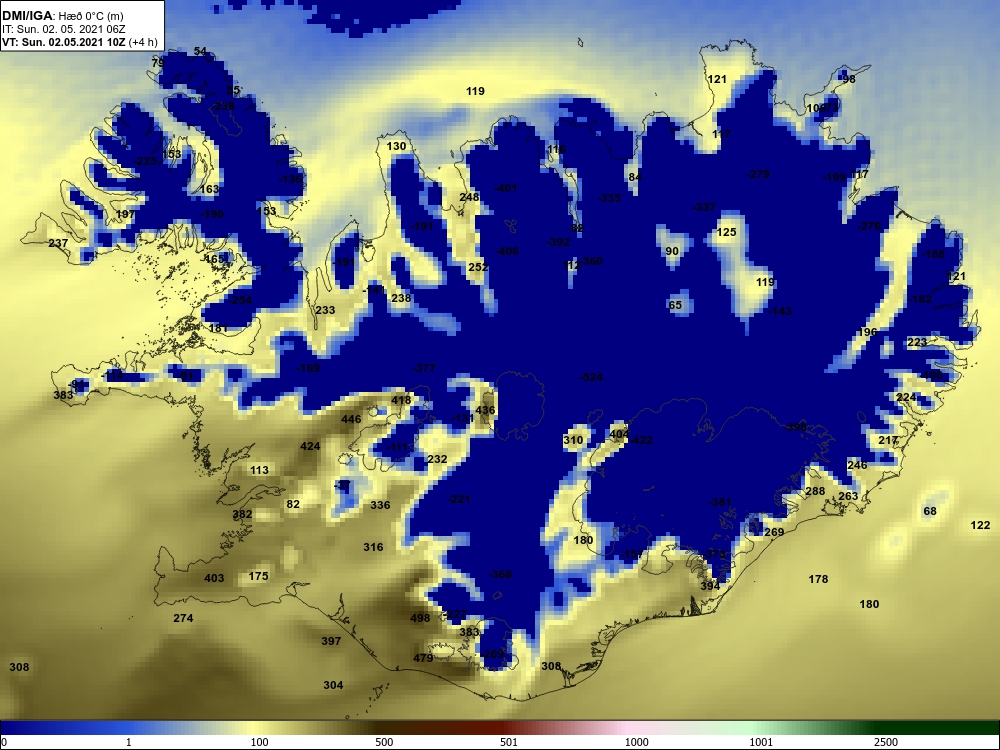Screen dimensions: 1000x750
Task: Click the map value 178
Action: (818, 579)
